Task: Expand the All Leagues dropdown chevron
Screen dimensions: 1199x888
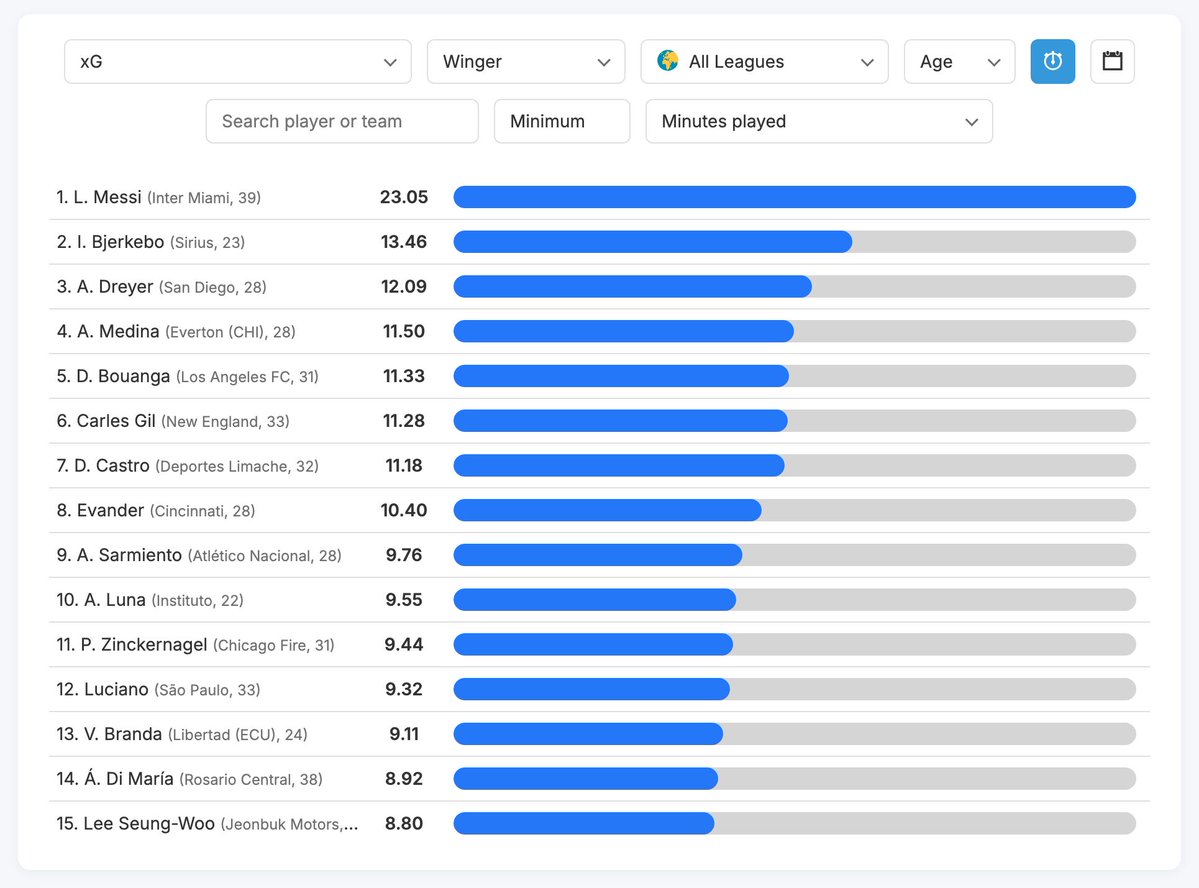Action: tap(867, 62)
